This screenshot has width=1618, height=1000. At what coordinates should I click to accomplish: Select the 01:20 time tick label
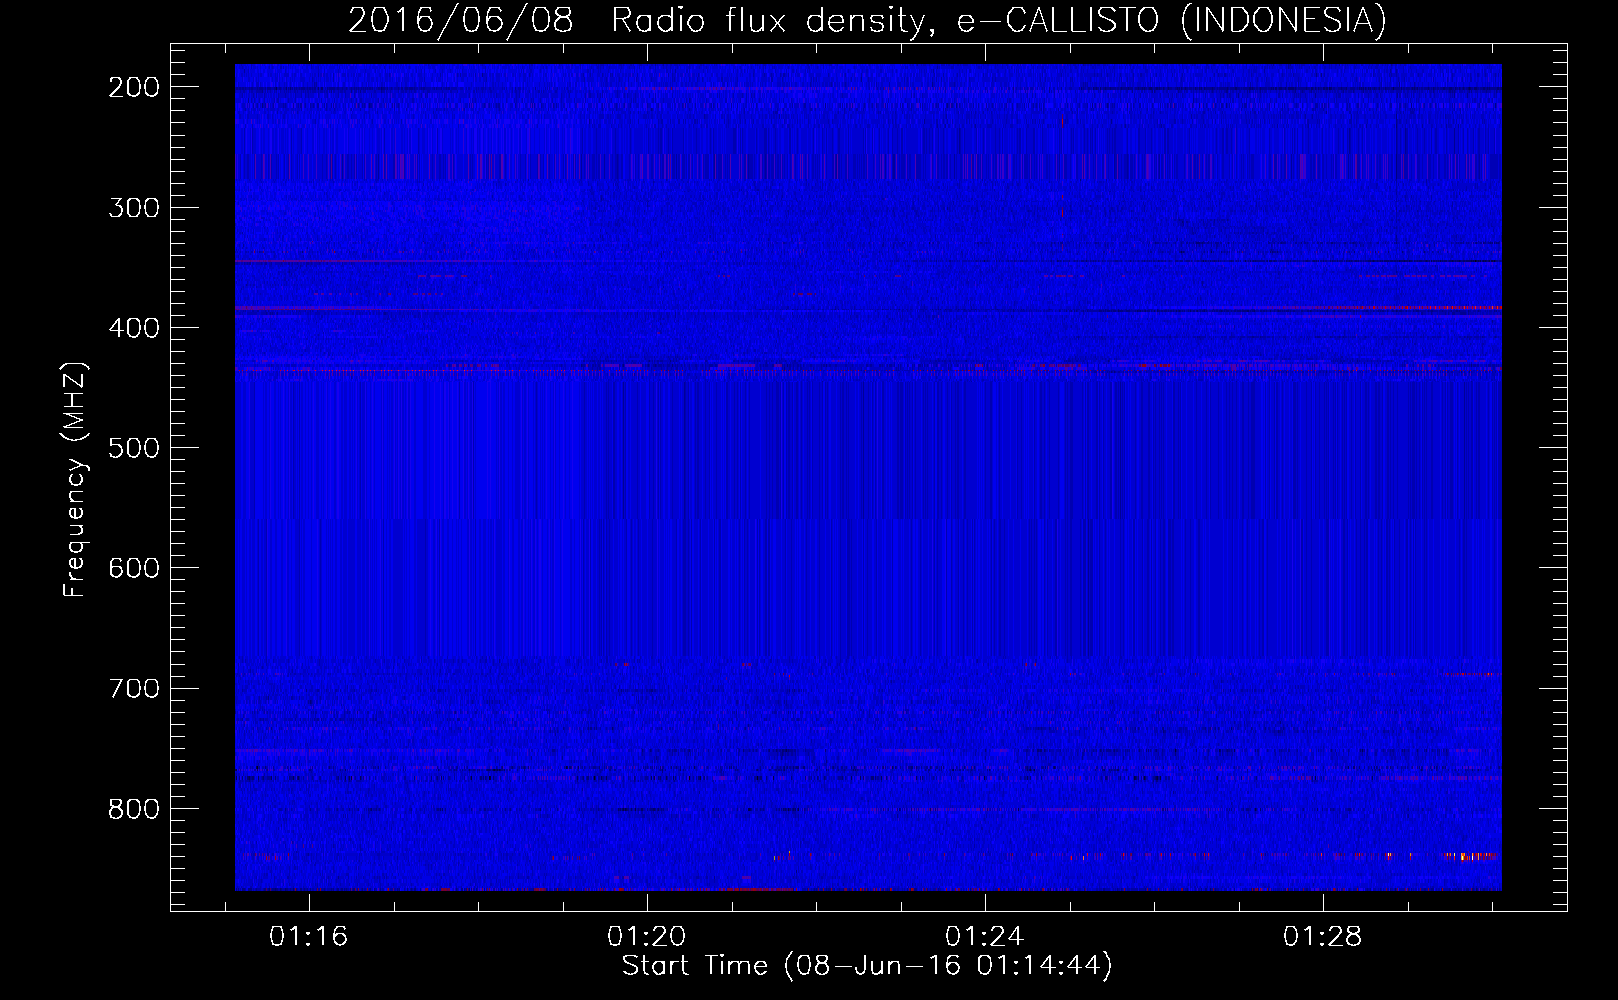pyautogui.click(x=647, y=936)
